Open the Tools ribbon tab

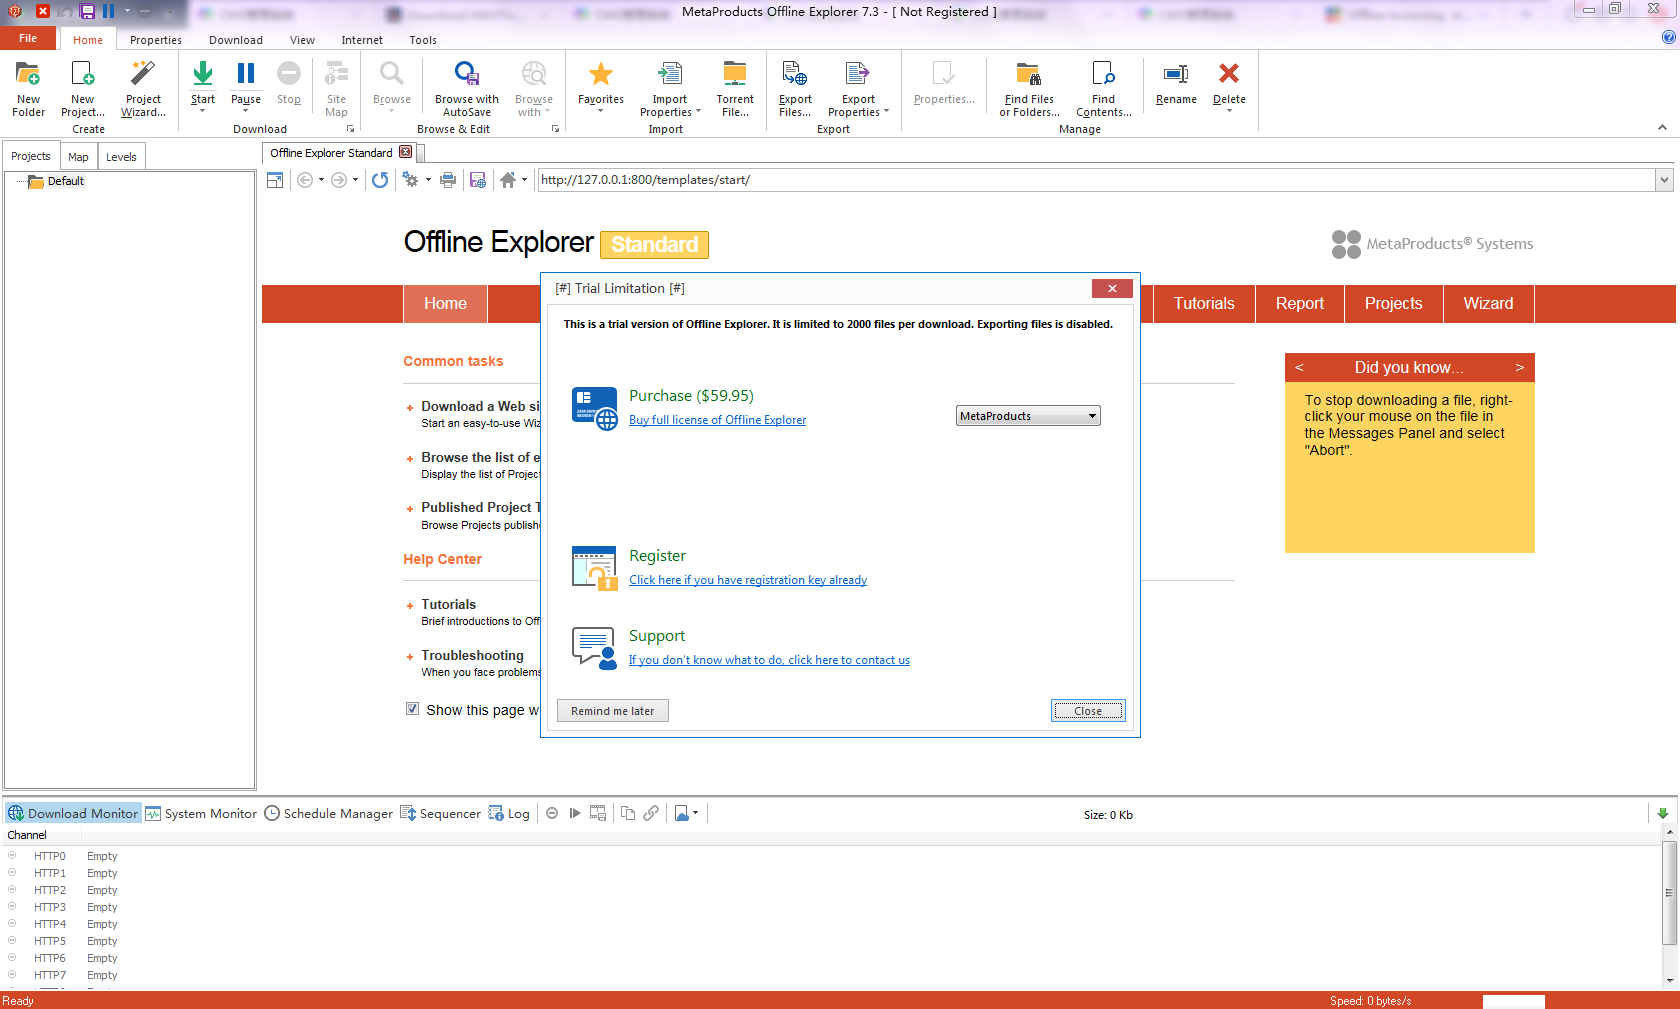423,40
